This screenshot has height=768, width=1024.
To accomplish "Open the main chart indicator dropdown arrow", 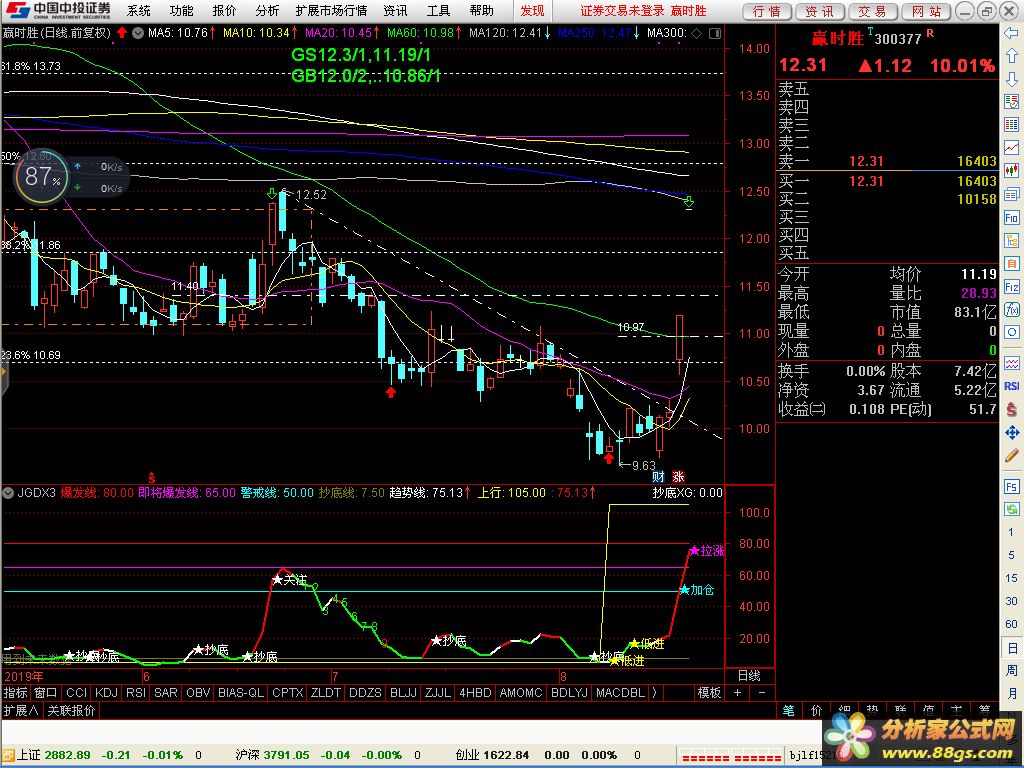I will 138,33.
